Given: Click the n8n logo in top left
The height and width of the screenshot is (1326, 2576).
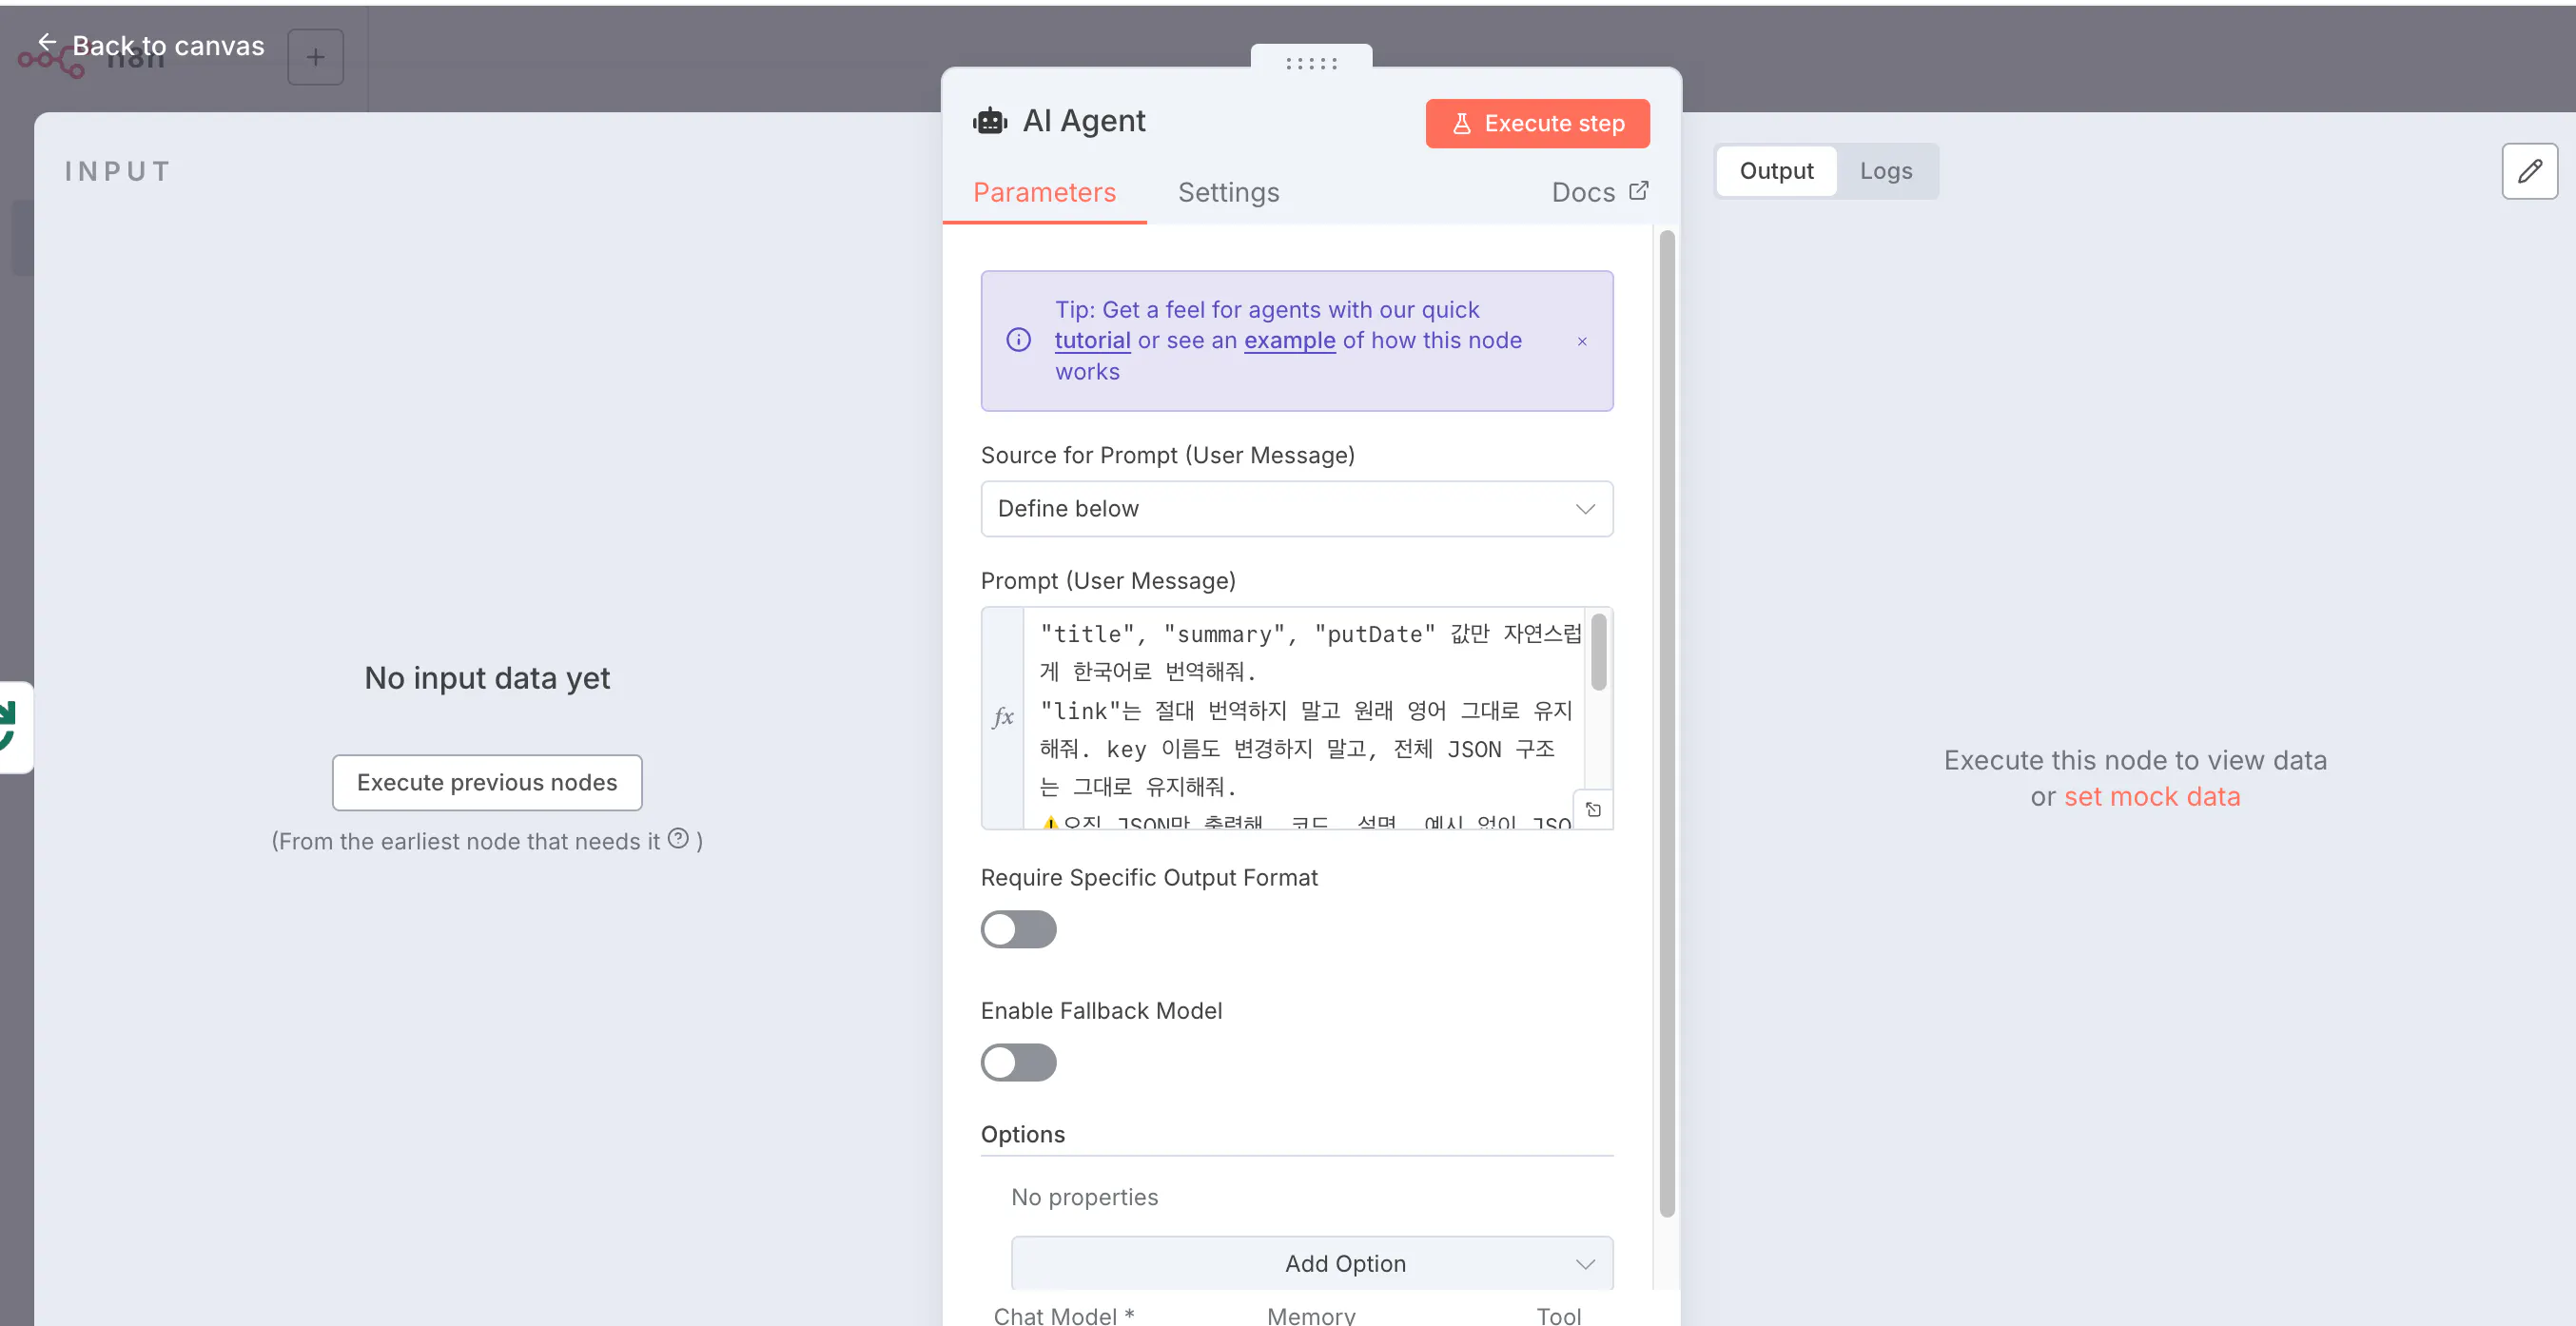Looking at the screenshot, I should point(52,62).
